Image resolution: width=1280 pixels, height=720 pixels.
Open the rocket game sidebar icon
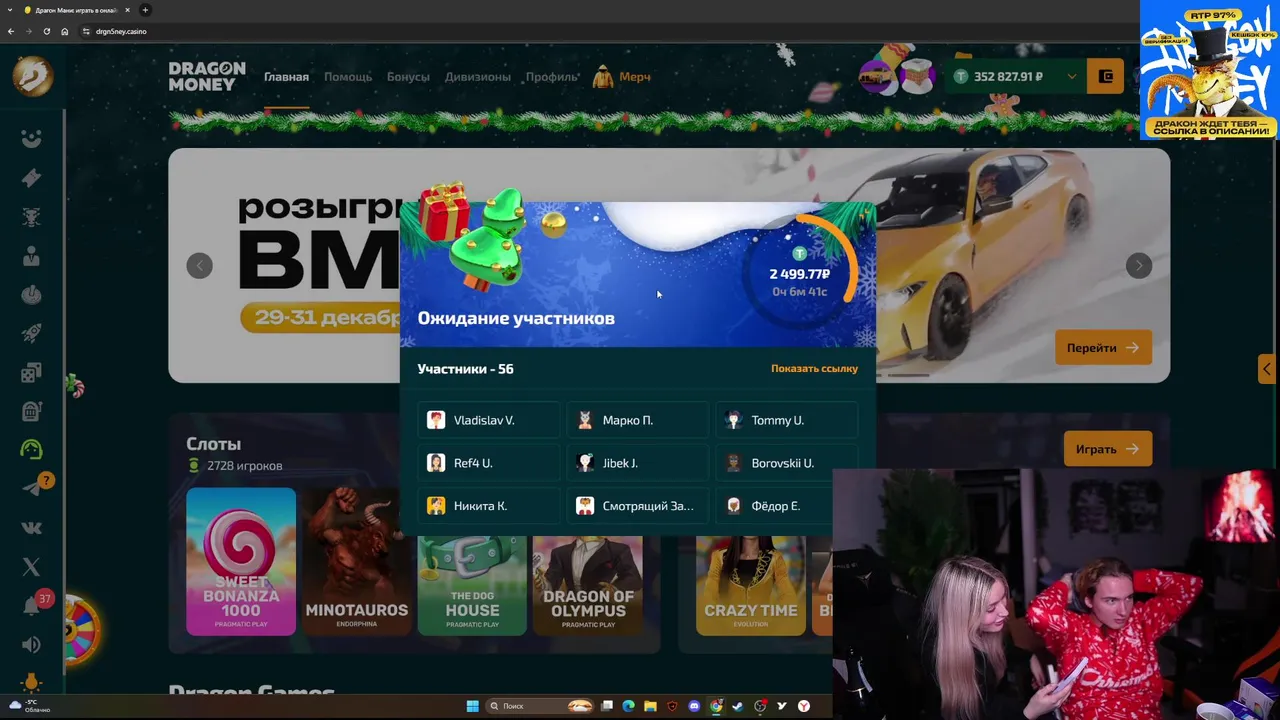pyautogui.click(x=31, y=333)
